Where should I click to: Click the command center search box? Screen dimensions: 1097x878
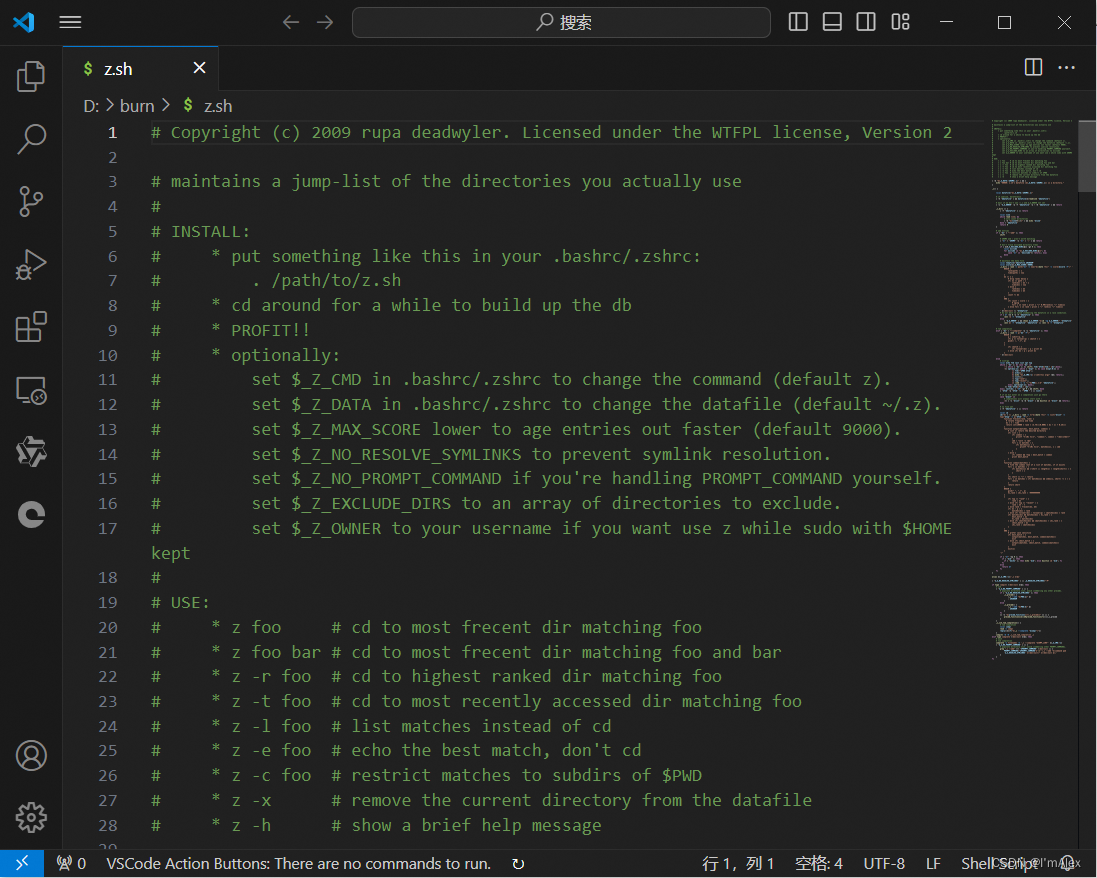tap(561, 22)
